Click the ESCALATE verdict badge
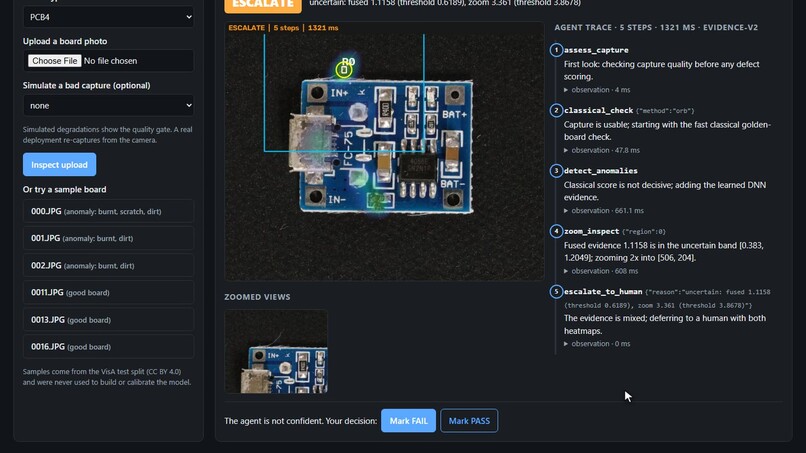Image resolution: width=806 pixels, height=453 pixels. 263,4
